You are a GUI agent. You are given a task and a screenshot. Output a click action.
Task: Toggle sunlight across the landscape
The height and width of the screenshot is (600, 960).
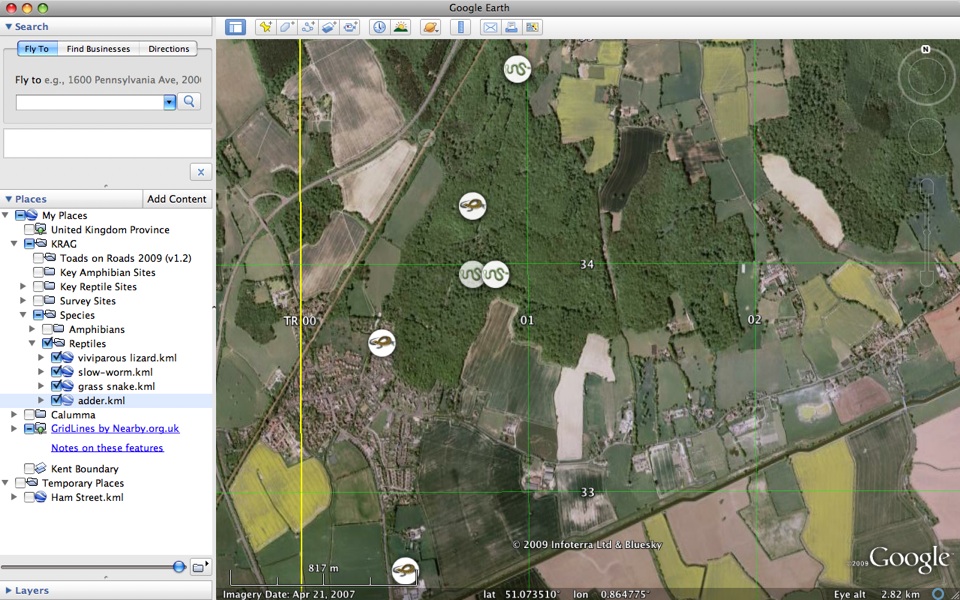click(400, 27)
